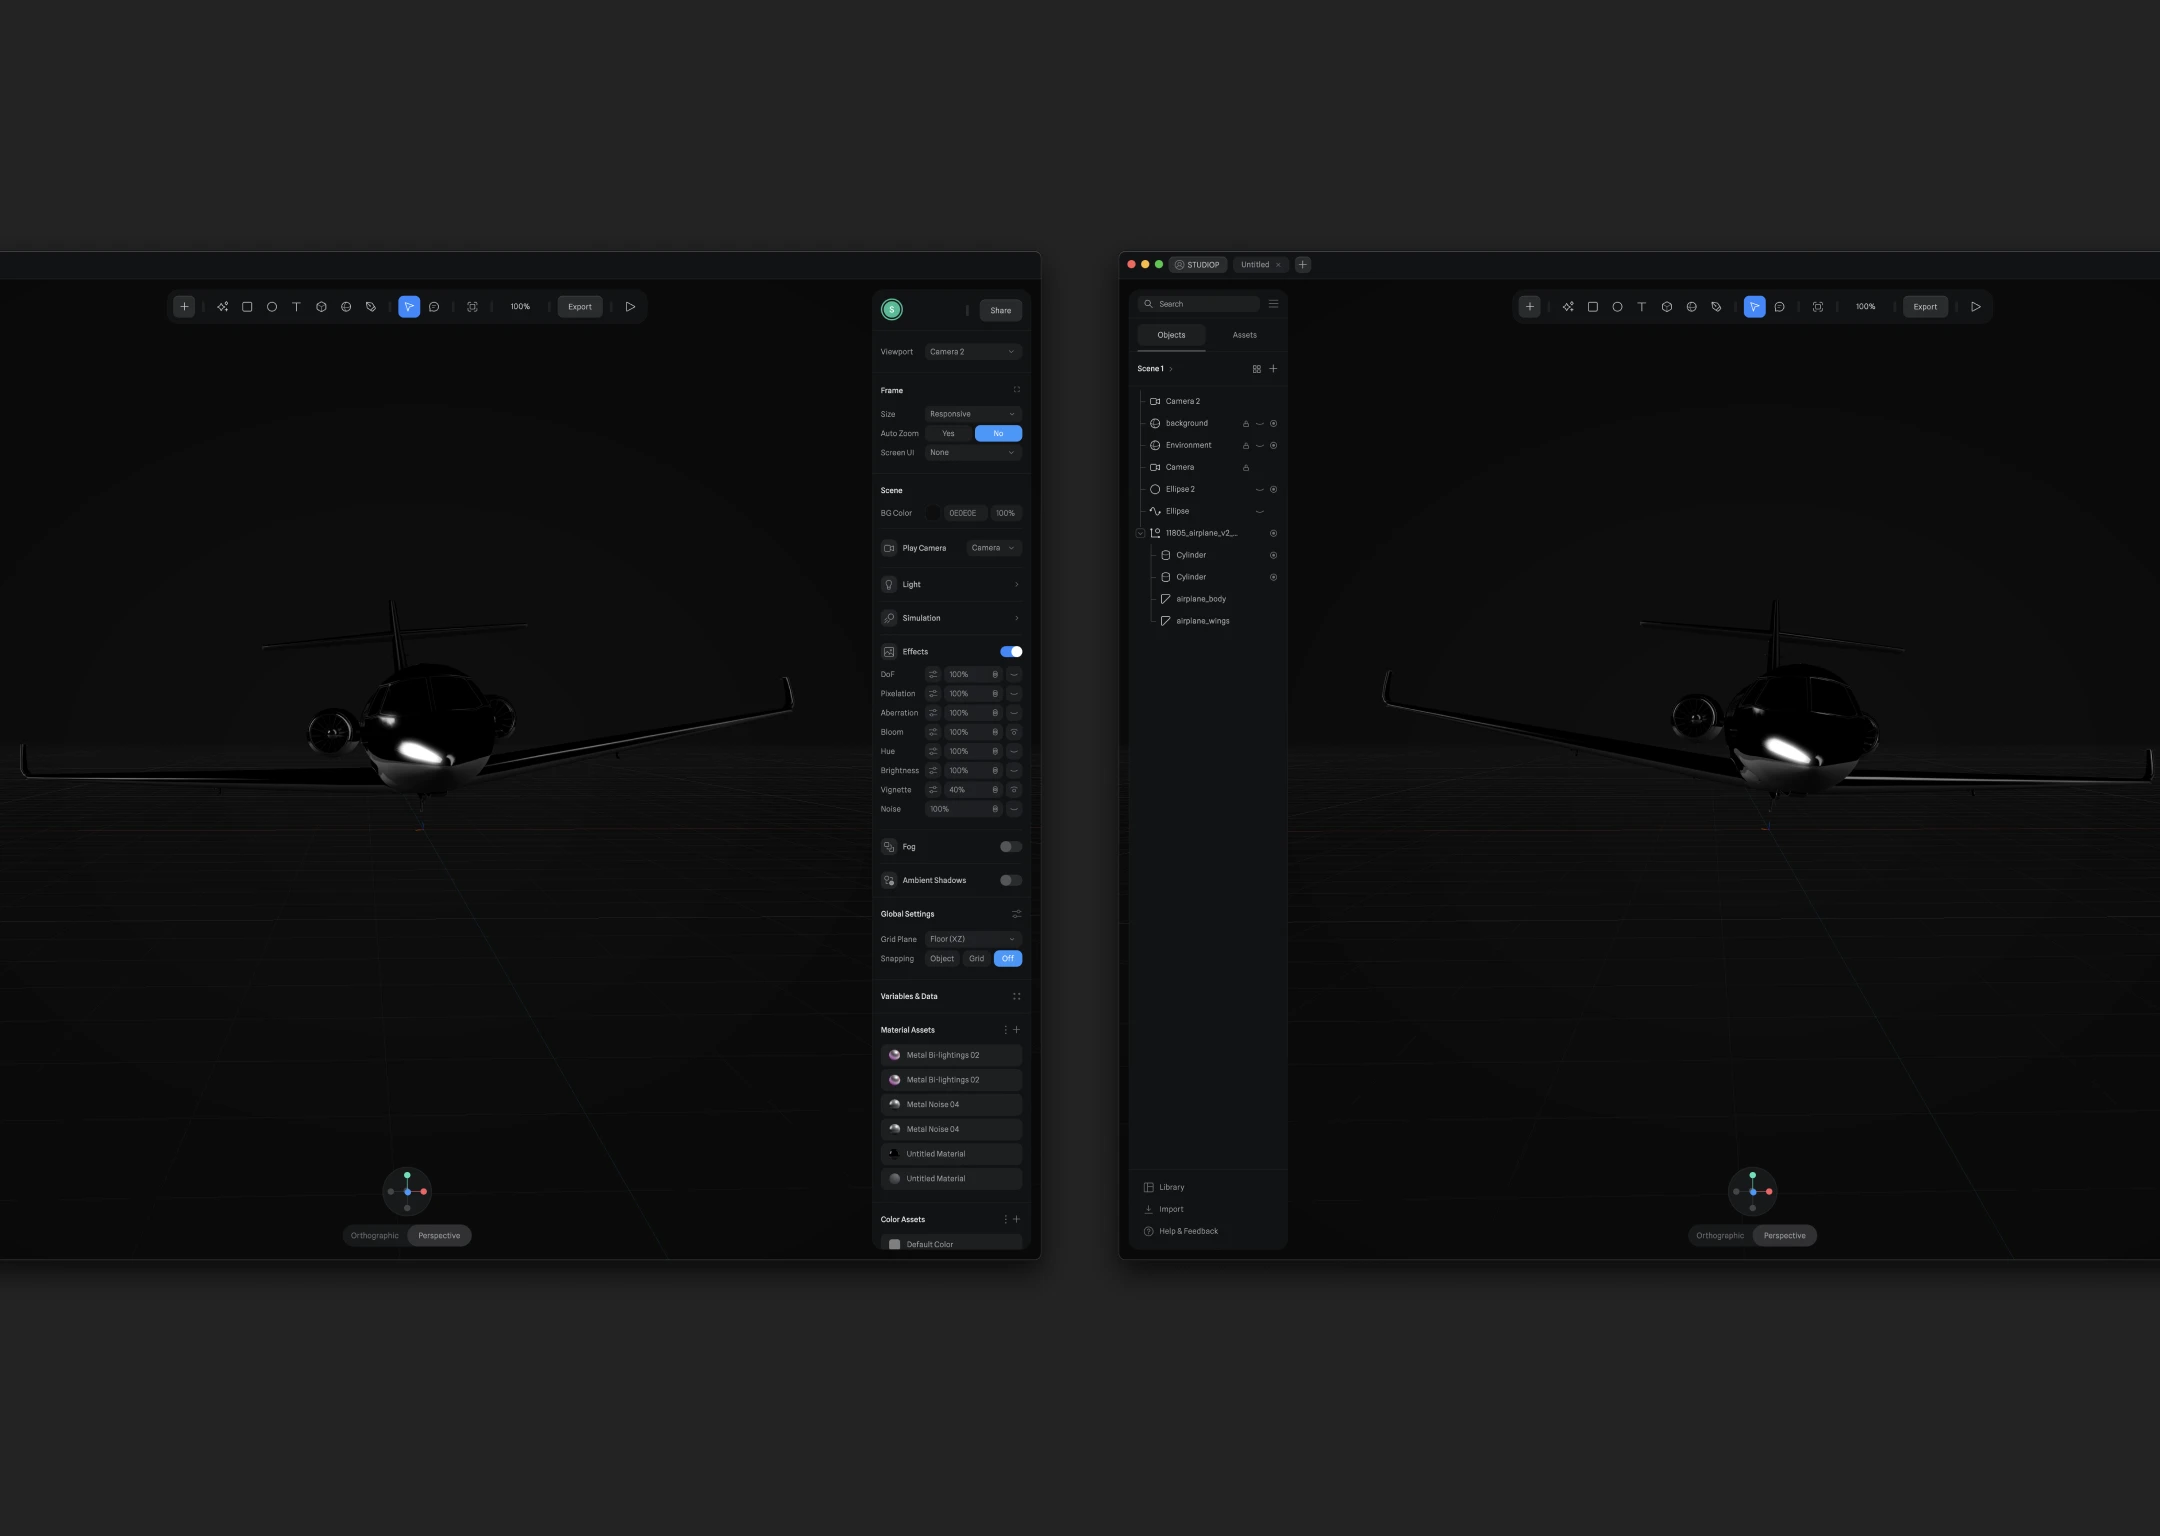
Task: Open the Grid Plane Floor (XZ) dropdown
Action: click(973, 939)
